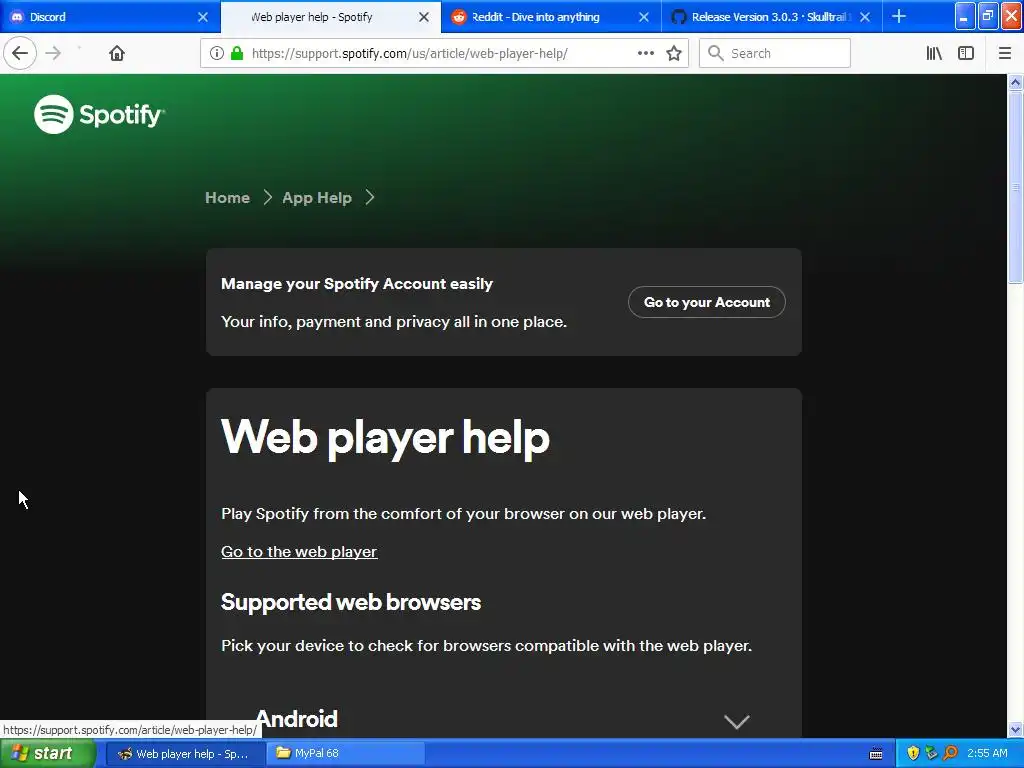The height and width of the screenshot is (768, 1024).
Task: Select Web player help taskbar button
Action: point(185,754)
